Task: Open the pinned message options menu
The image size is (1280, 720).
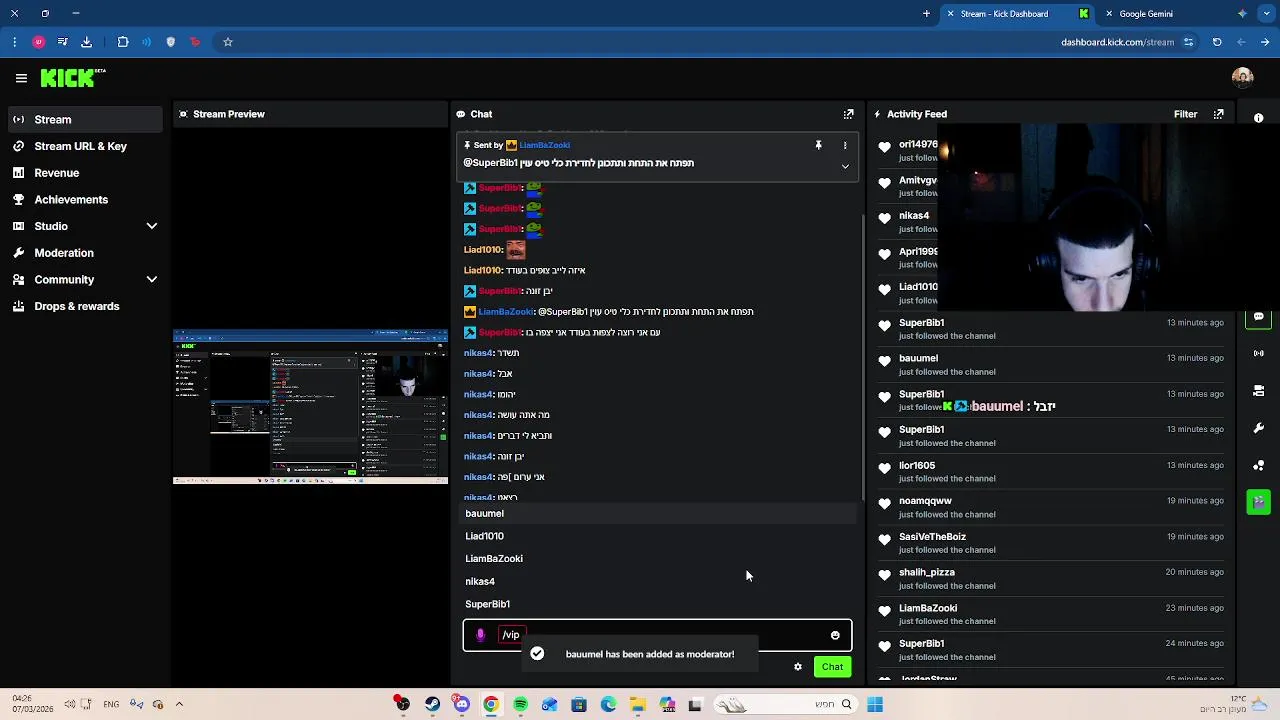Action: (x=845, y=145)
